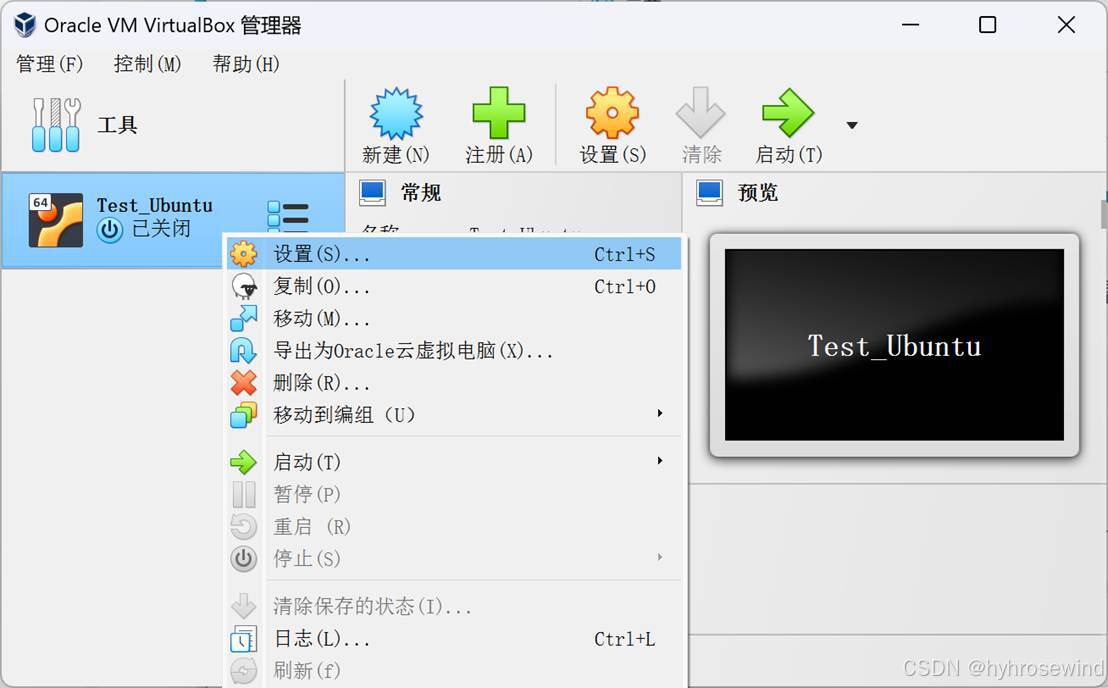Maximize the VirtualBox 管理器 window
This screenshot has width=1108, height=688.
(x=987, y=25)
